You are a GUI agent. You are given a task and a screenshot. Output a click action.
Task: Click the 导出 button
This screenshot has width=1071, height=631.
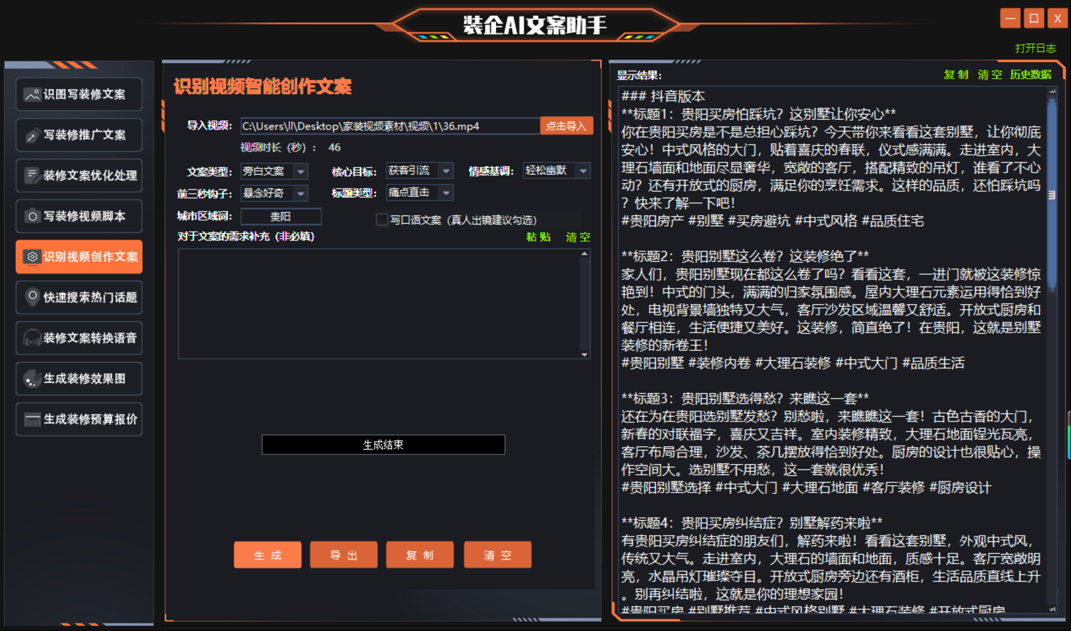click(344, 555)
